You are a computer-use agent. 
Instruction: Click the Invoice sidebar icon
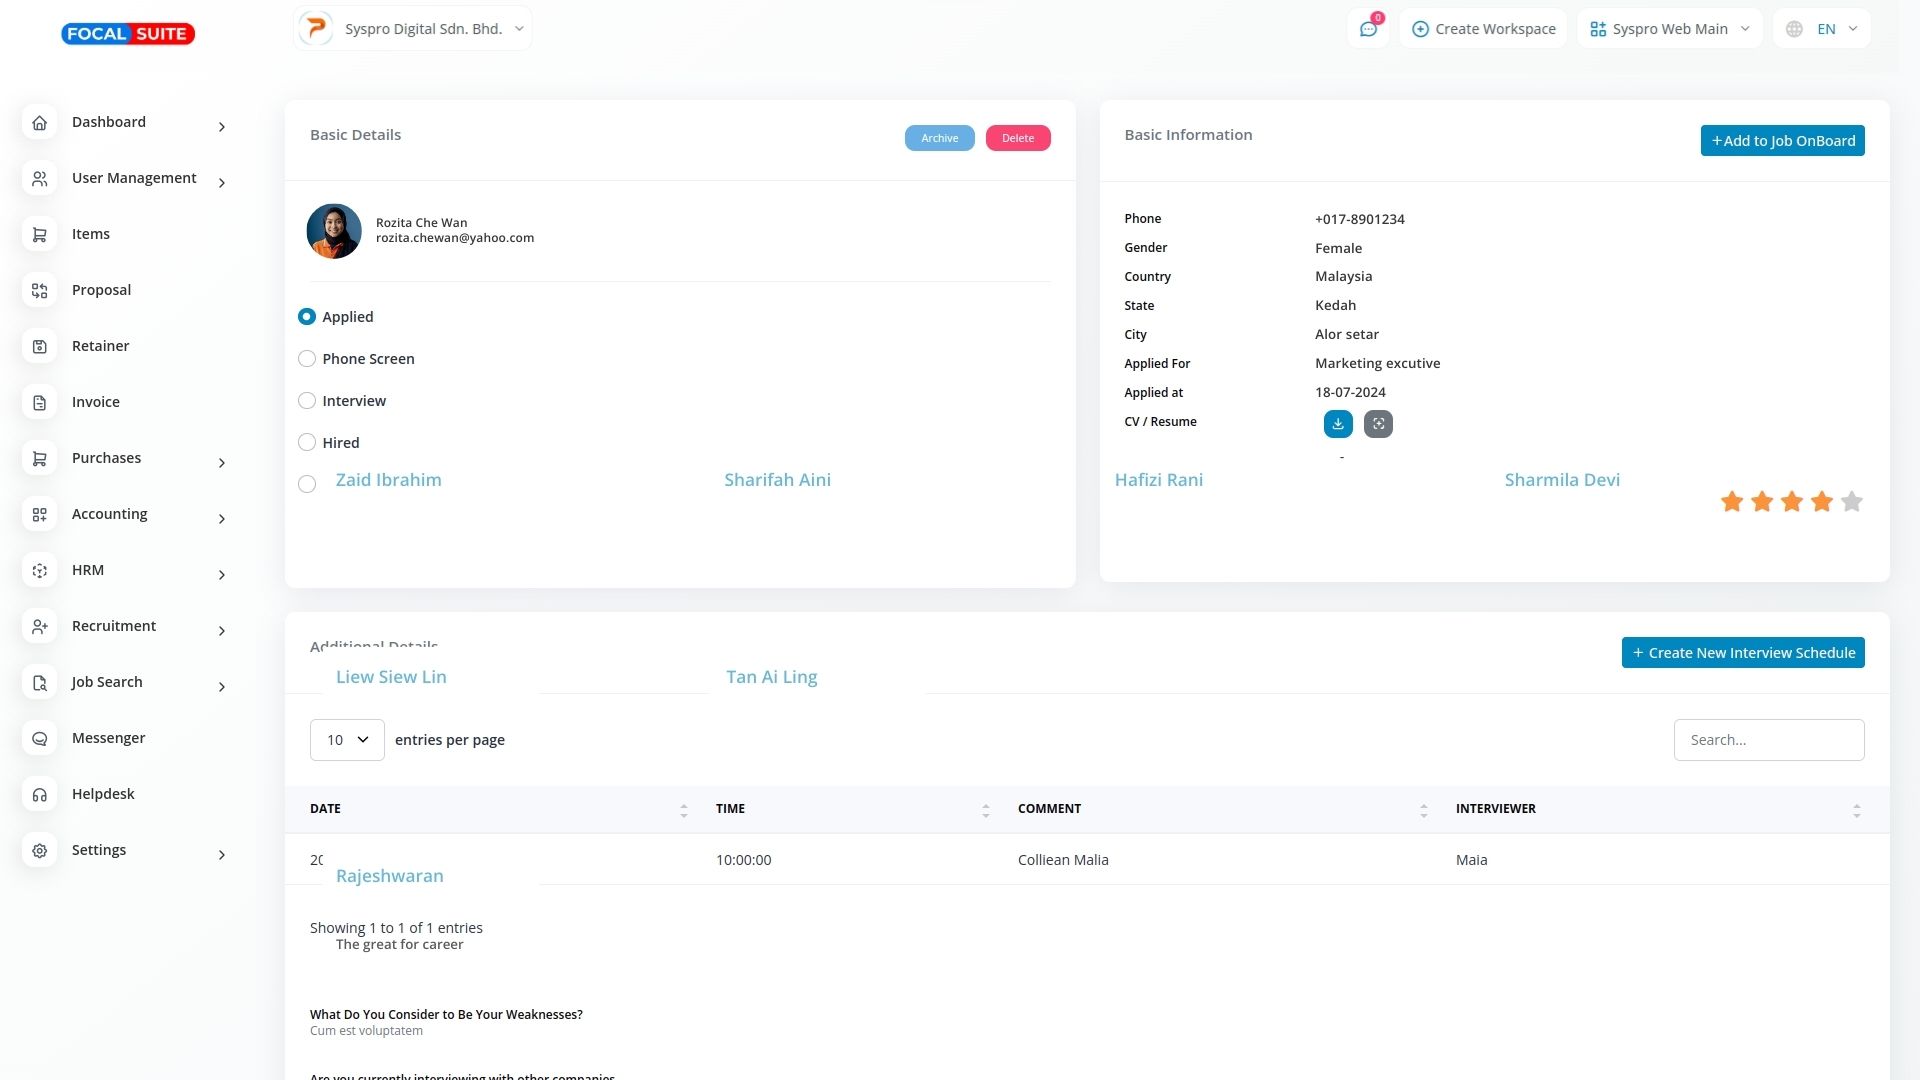40,402
